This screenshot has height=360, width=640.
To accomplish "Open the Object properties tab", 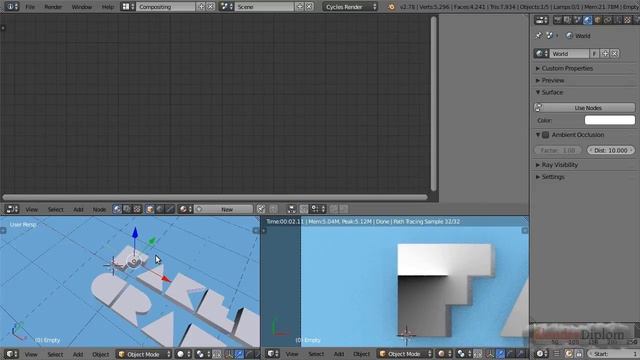I will [598, 20].
